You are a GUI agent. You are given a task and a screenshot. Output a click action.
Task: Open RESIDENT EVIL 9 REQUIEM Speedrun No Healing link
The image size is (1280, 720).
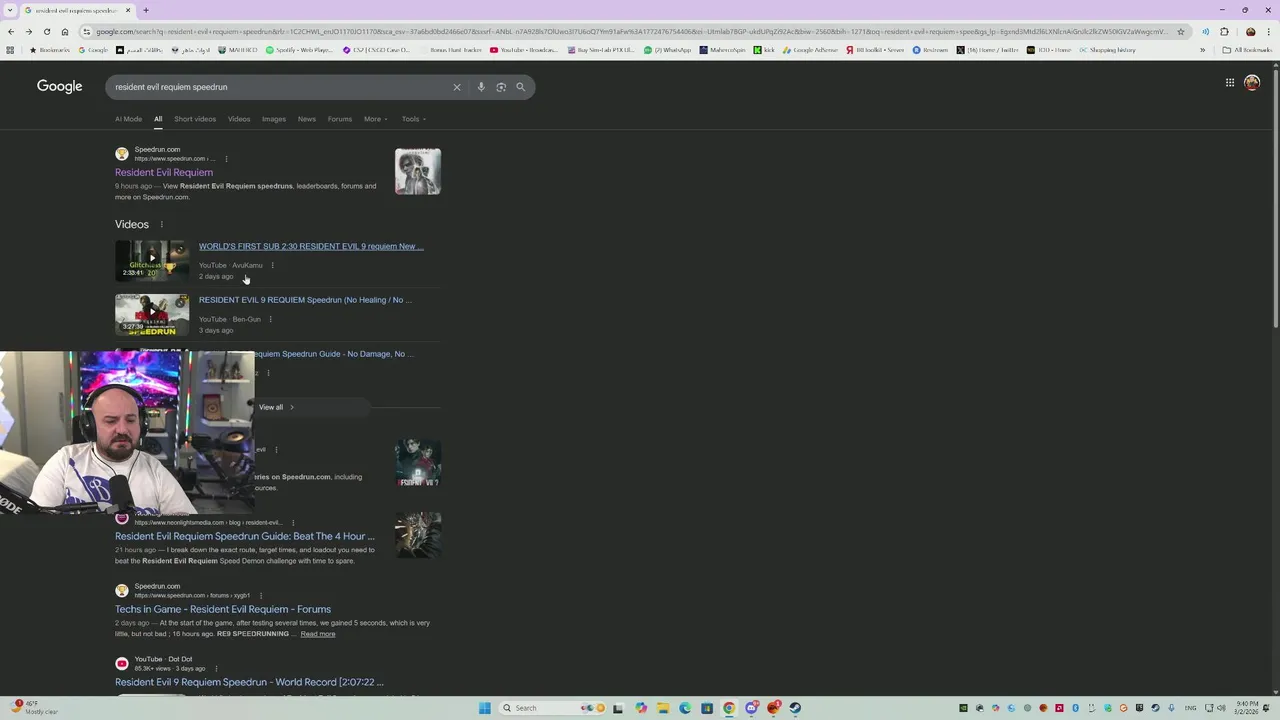click(x=305, y=300)
